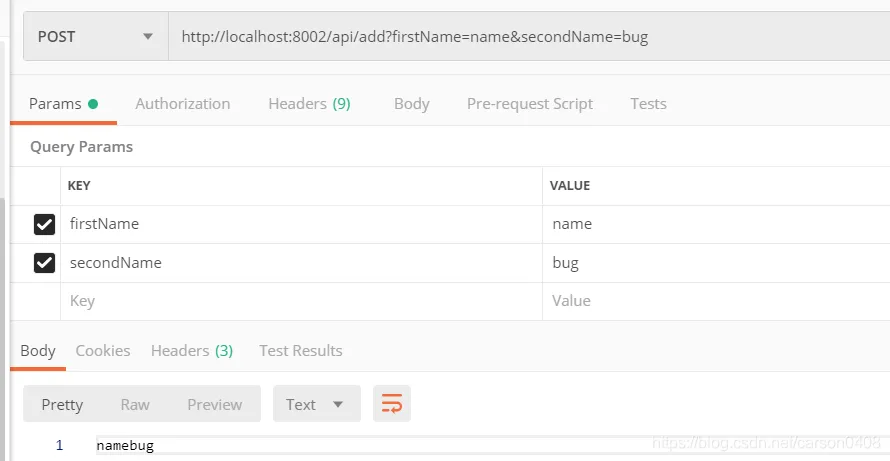Open the Pre-request Script tab

[529, 104]
